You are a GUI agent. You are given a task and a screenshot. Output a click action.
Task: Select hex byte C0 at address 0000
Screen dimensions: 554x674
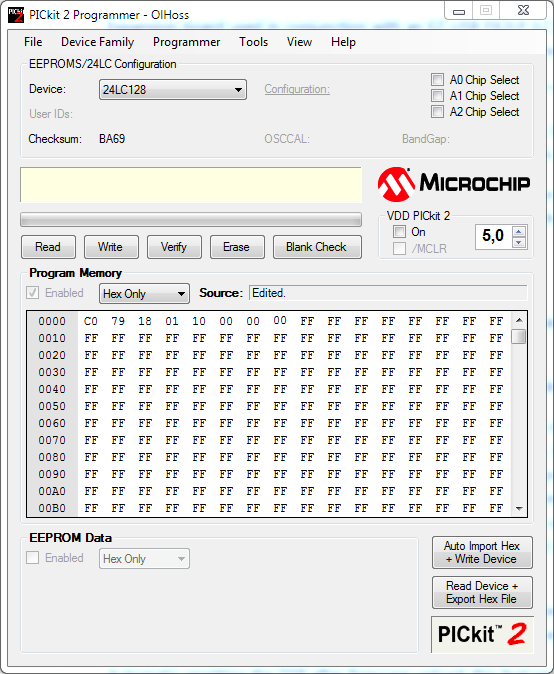pos(91,321)
